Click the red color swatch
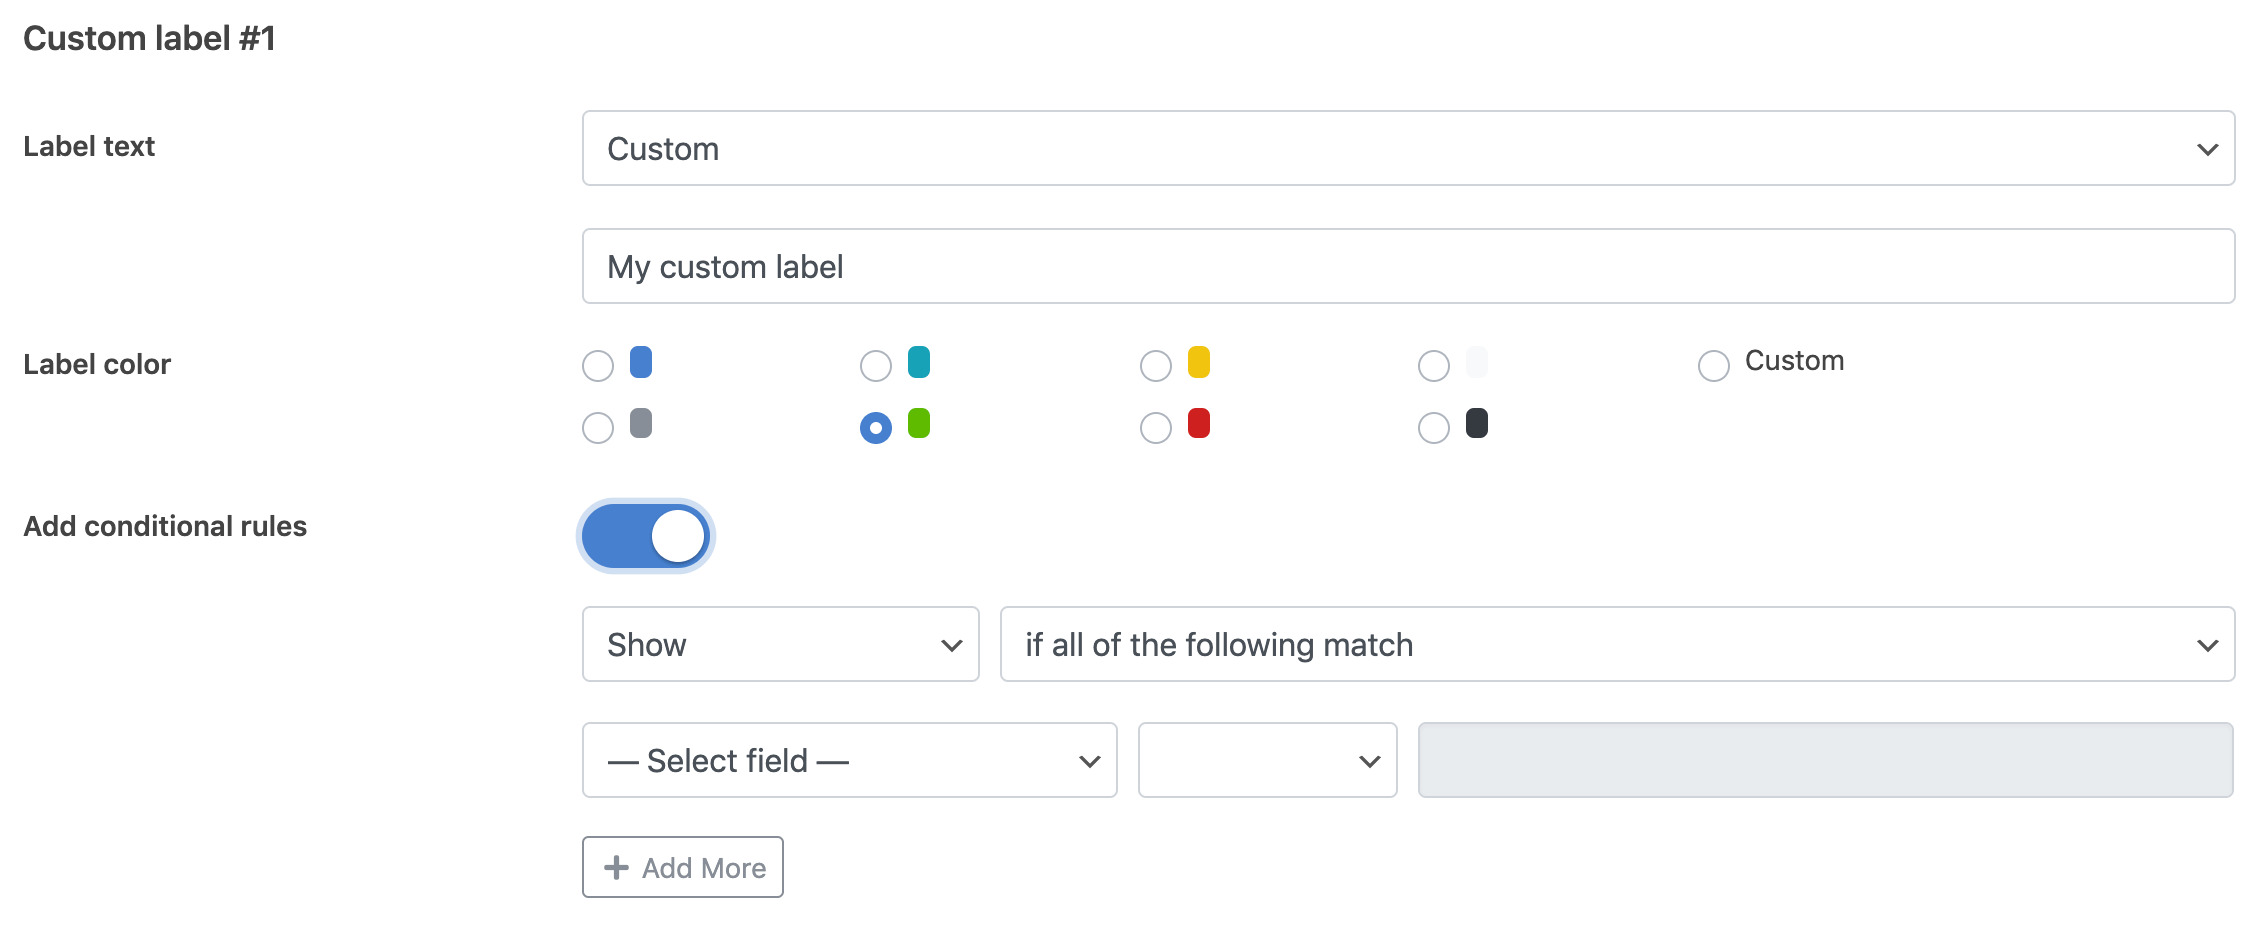 [x=1199, y=423]
